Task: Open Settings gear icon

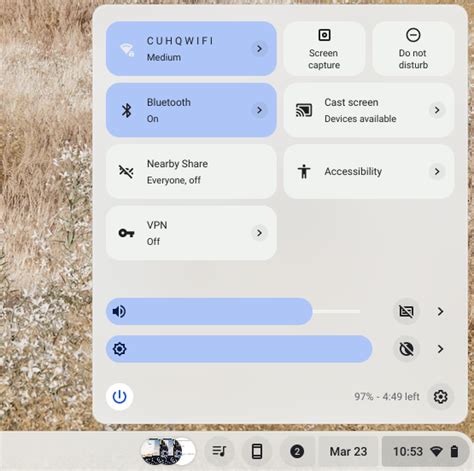Action: coord(440,397)
